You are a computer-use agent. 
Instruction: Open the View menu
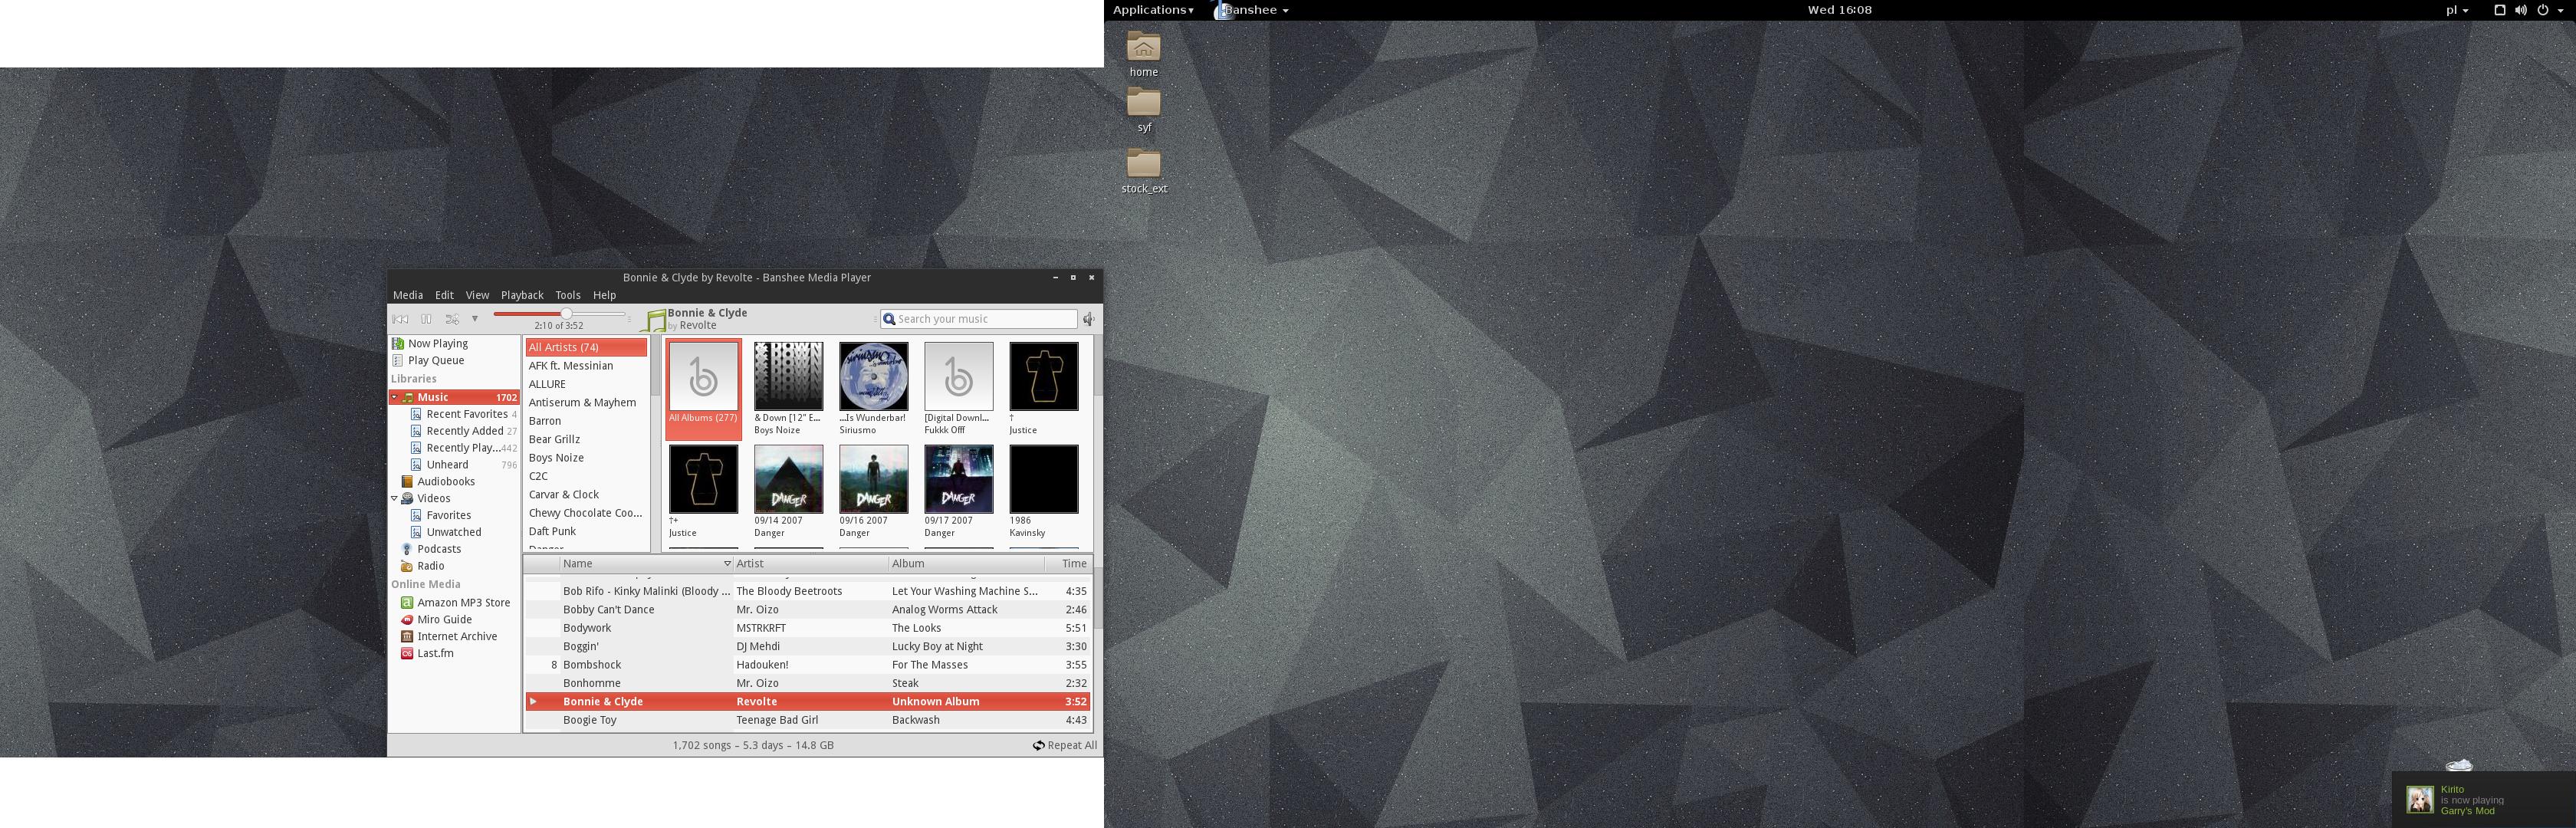(477, 295)
